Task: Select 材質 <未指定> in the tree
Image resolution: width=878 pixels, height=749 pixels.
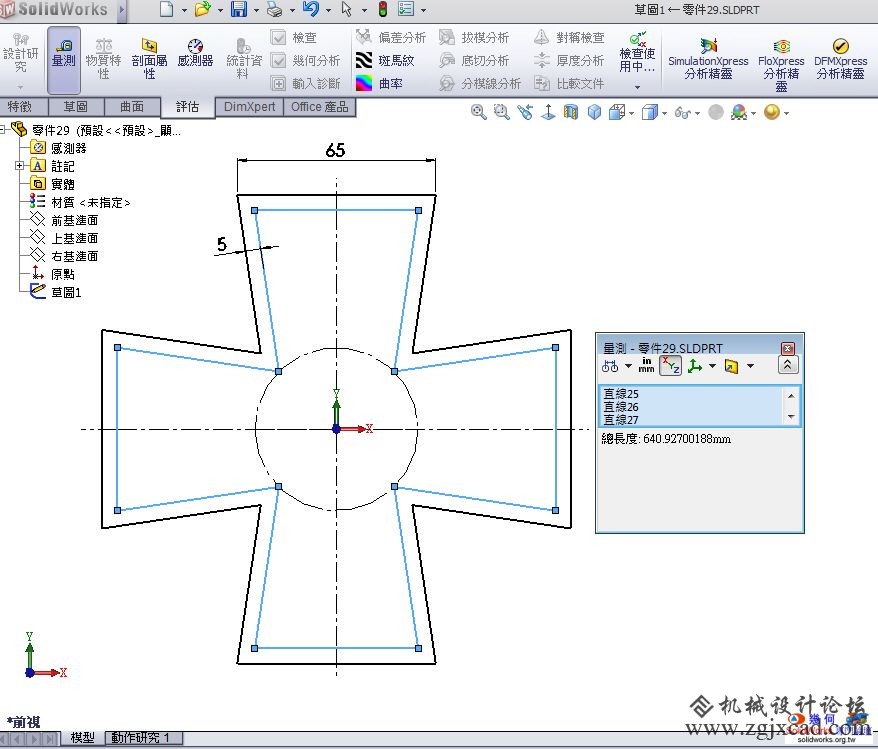Action: [80, 202]
